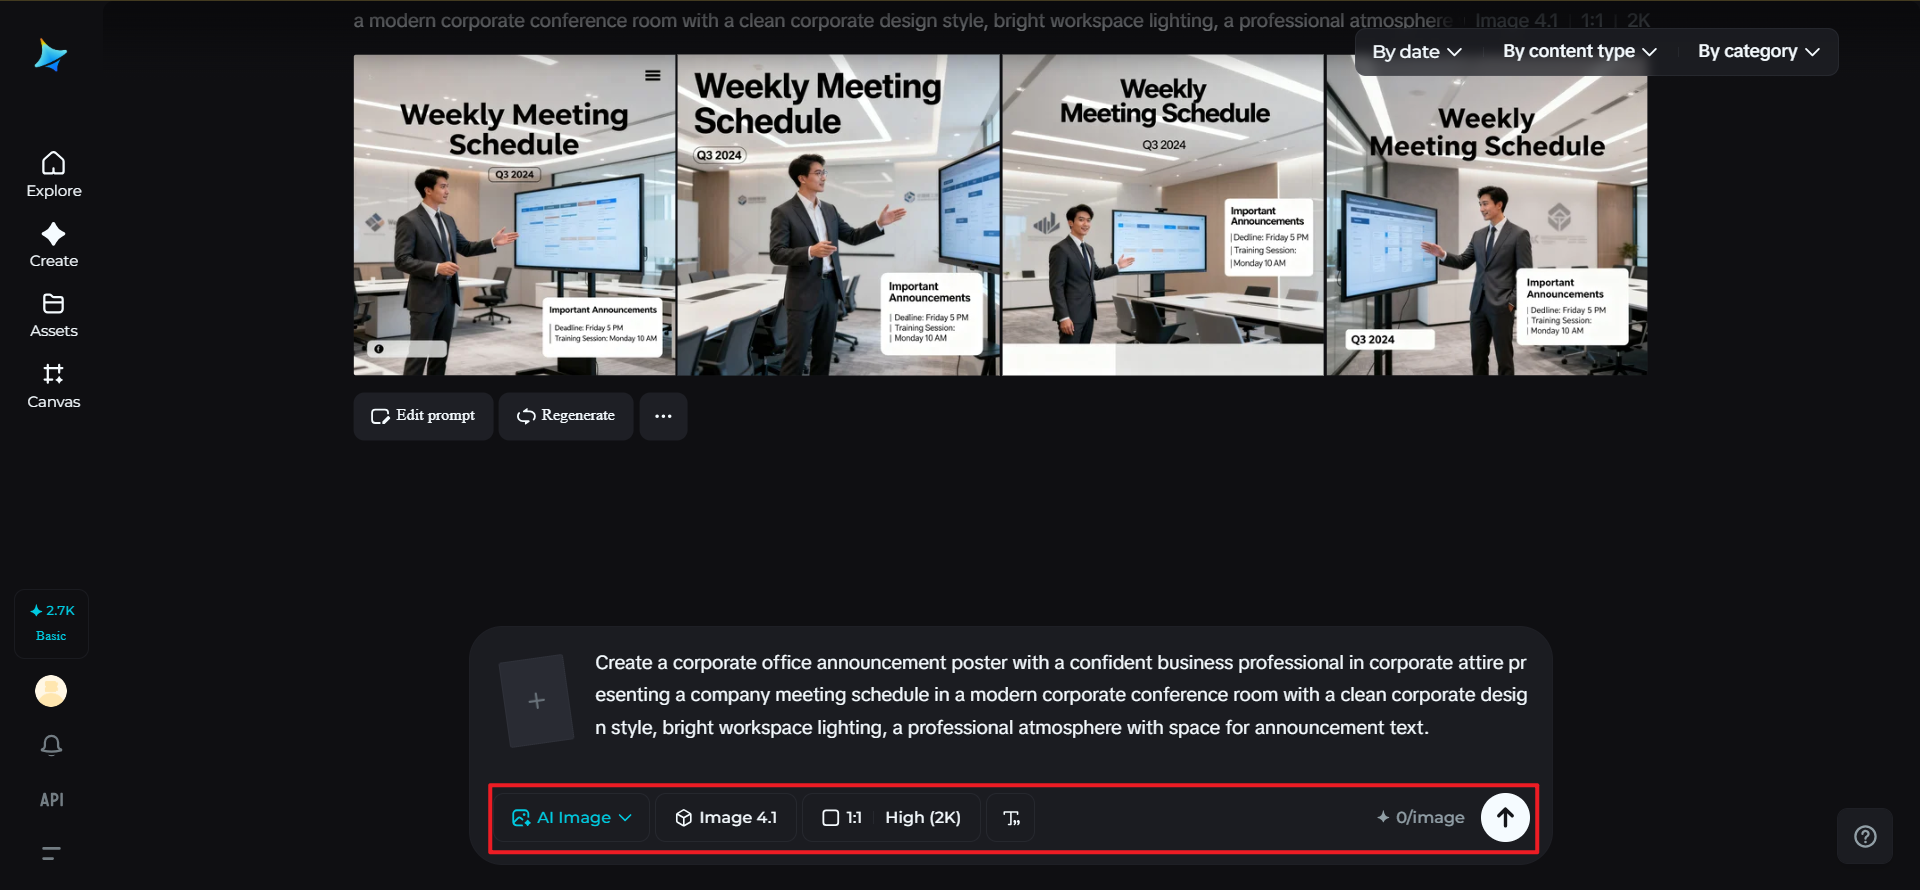Open the more options ellipsis button
Image resolution: width=1920 pixels, height=890 pixels.
point(663,416)
